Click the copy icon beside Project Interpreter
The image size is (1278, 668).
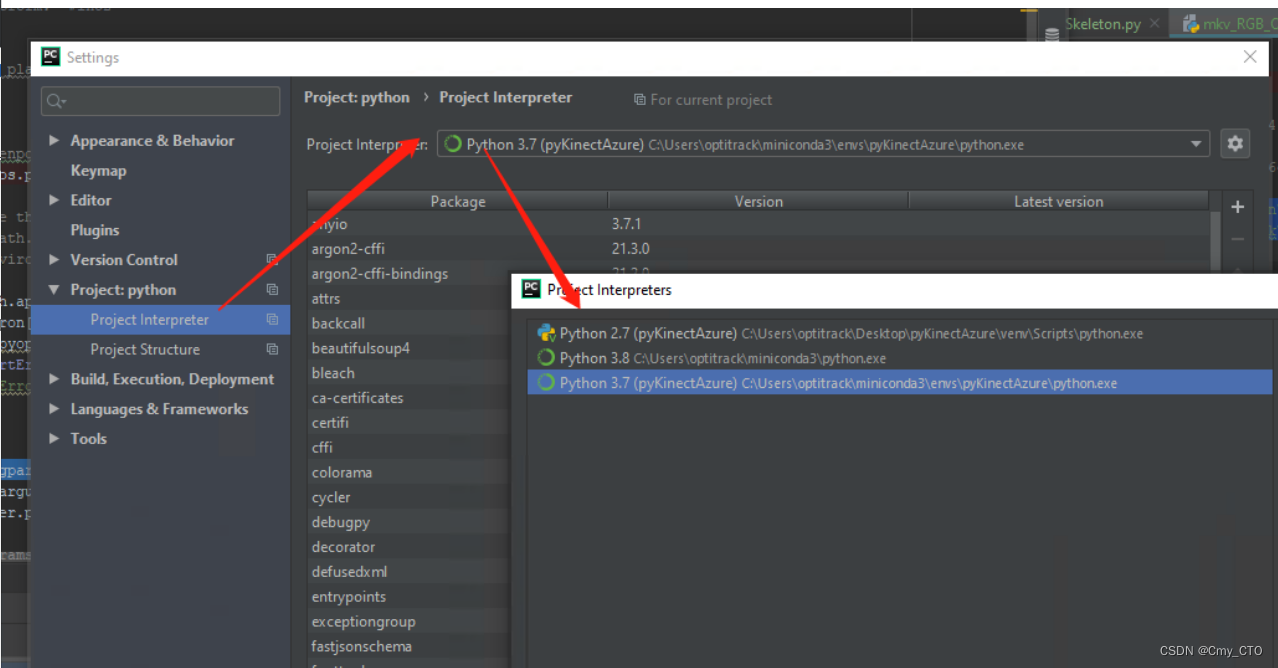272,320
